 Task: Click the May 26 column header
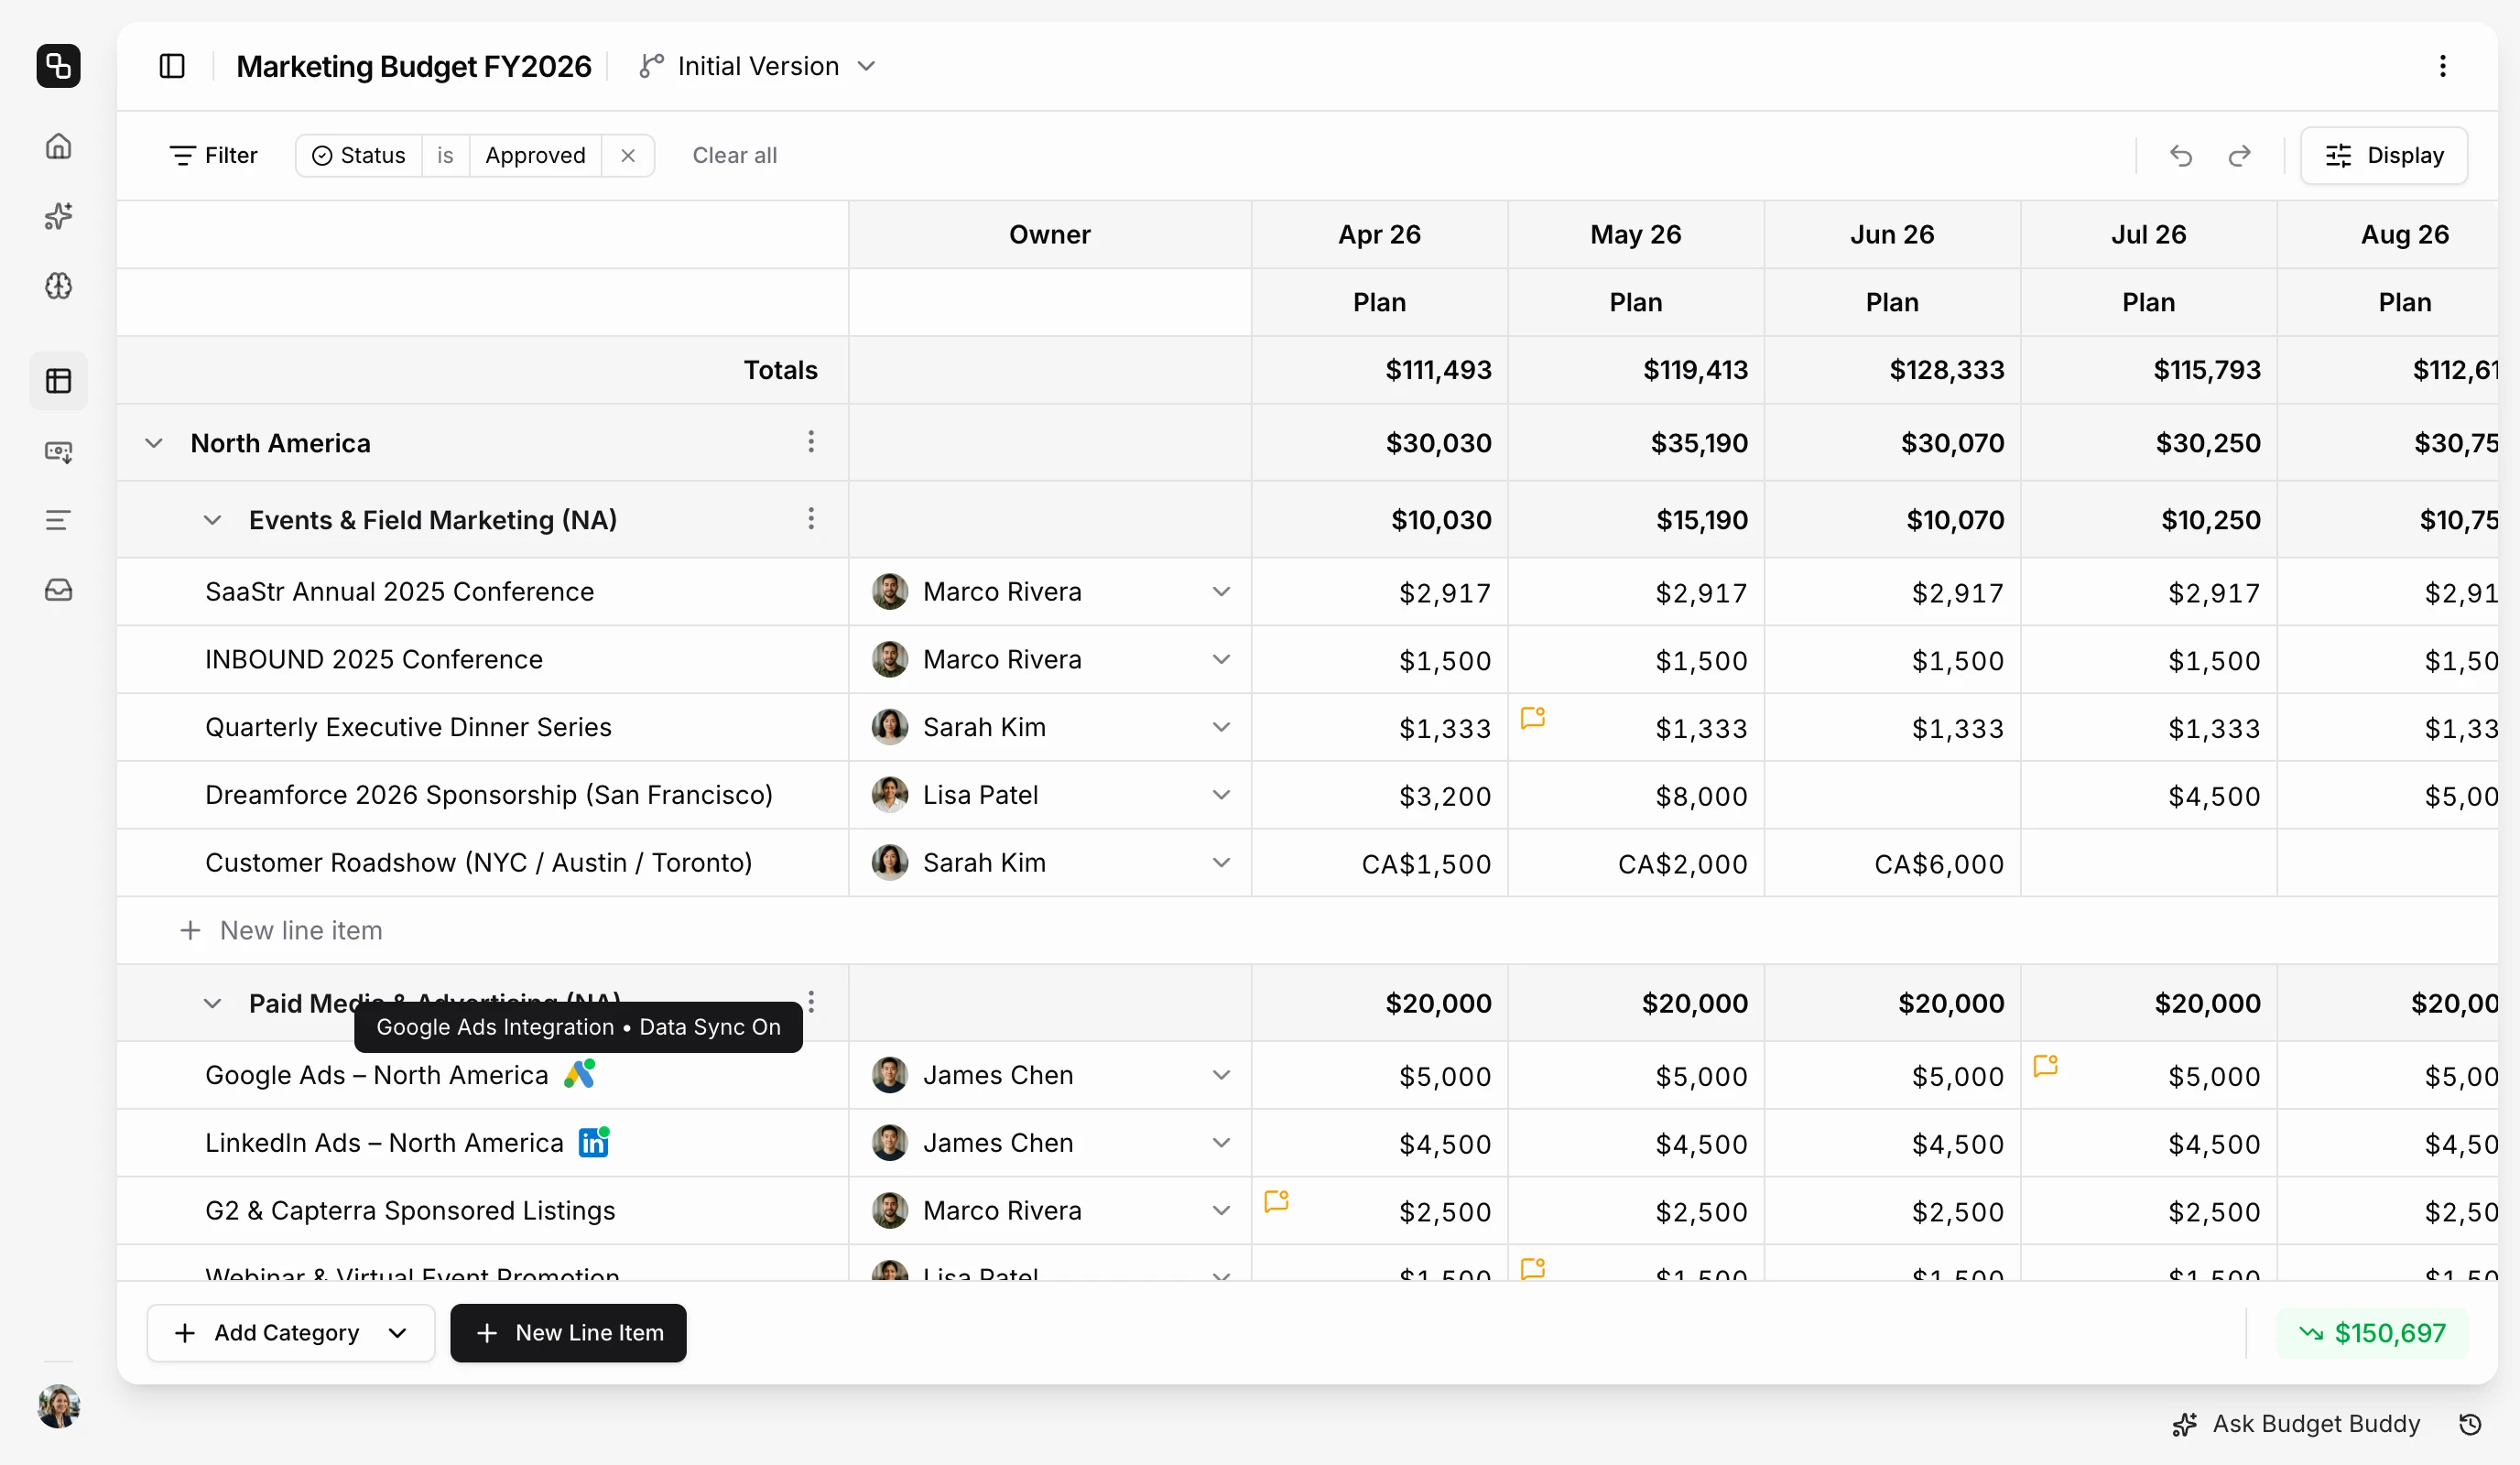(1636, 235)
